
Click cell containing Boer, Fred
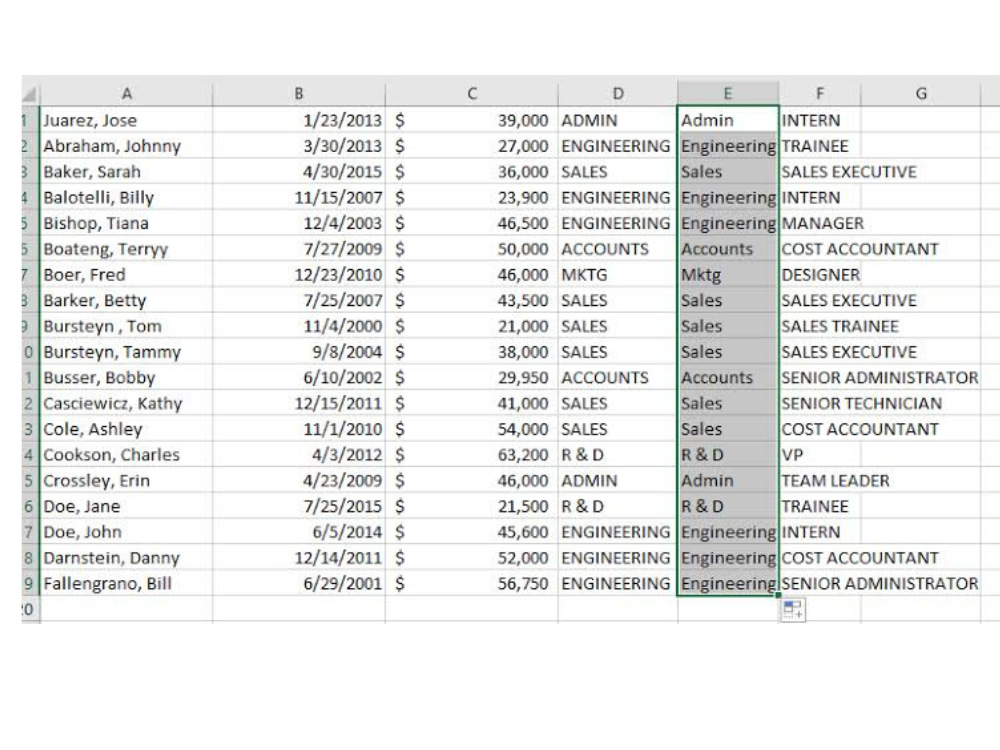pyautogui.click(x=126, y=274)
